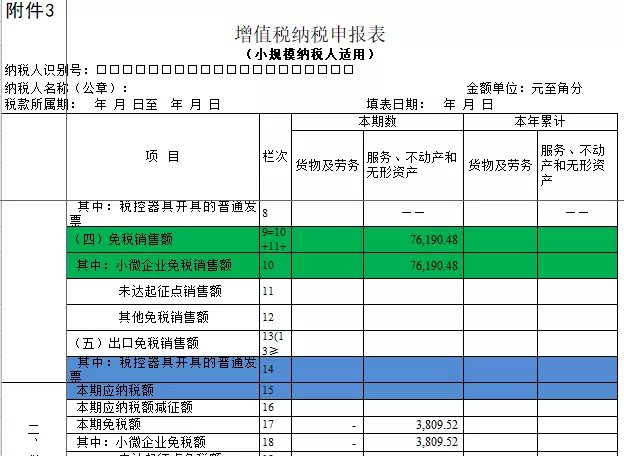Click the blue row 14 税控器具开具的普通发票 cell
624x456 pixels.
coord(163,370)
